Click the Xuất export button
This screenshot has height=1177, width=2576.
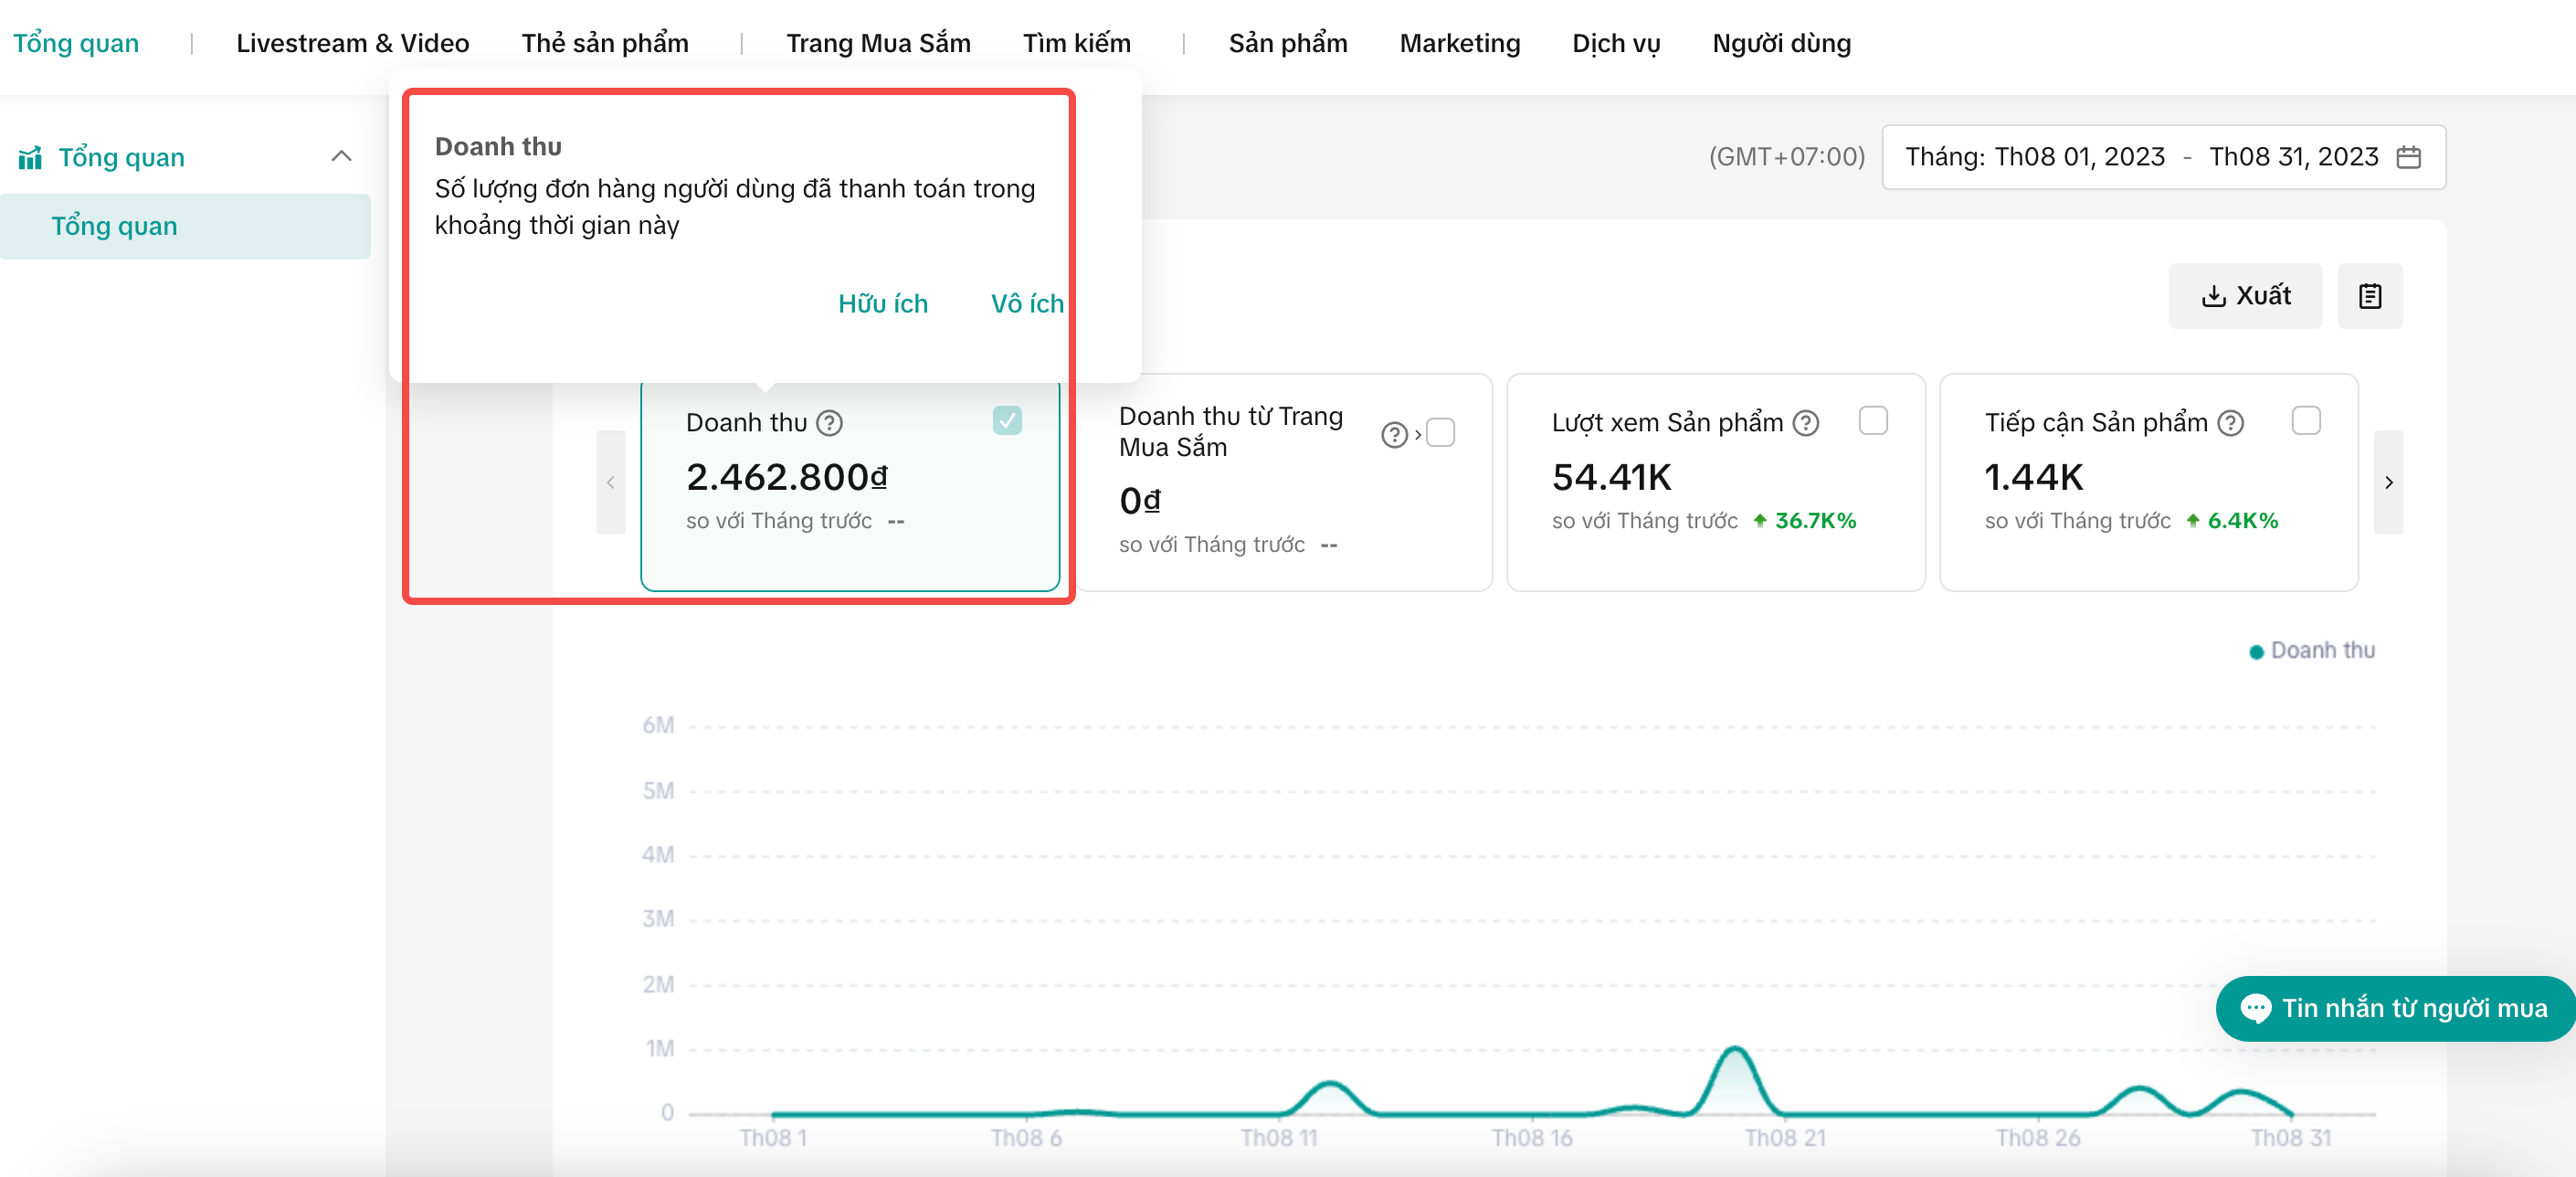(x=2244, y=296)
